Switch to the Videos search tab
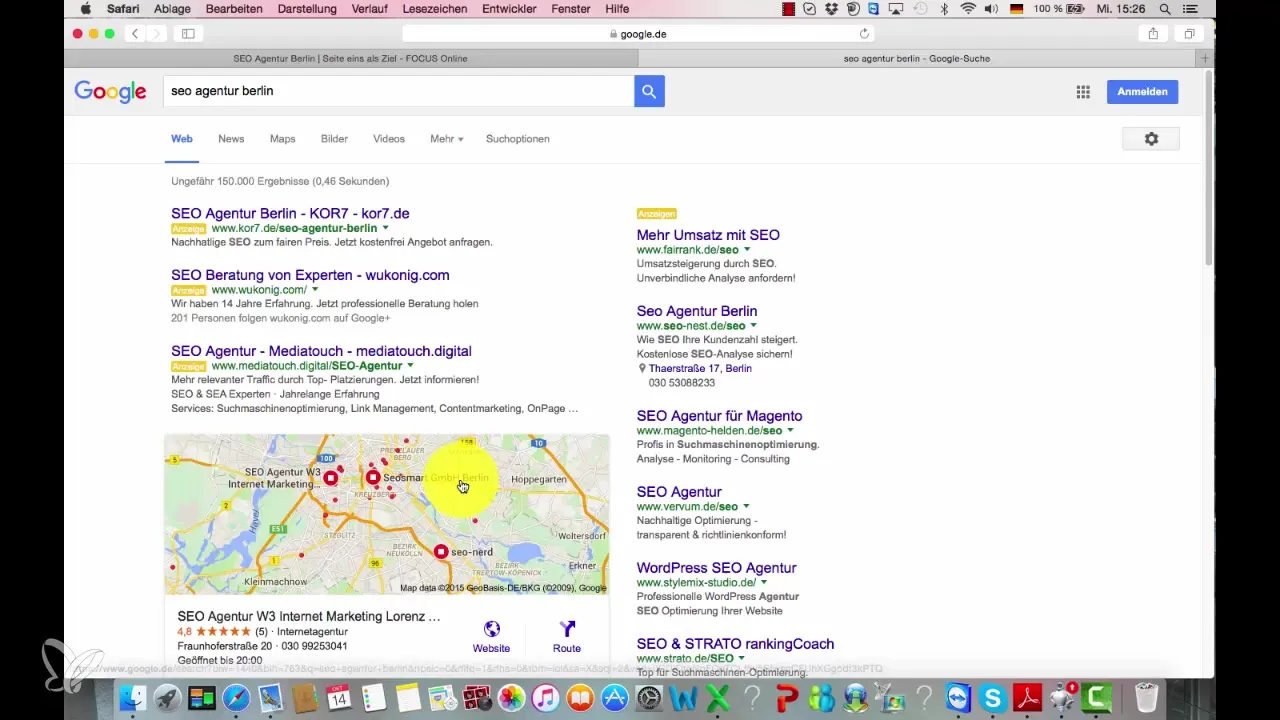The height and width of the screenshot is (720, 1280). [x=389, y=139]
